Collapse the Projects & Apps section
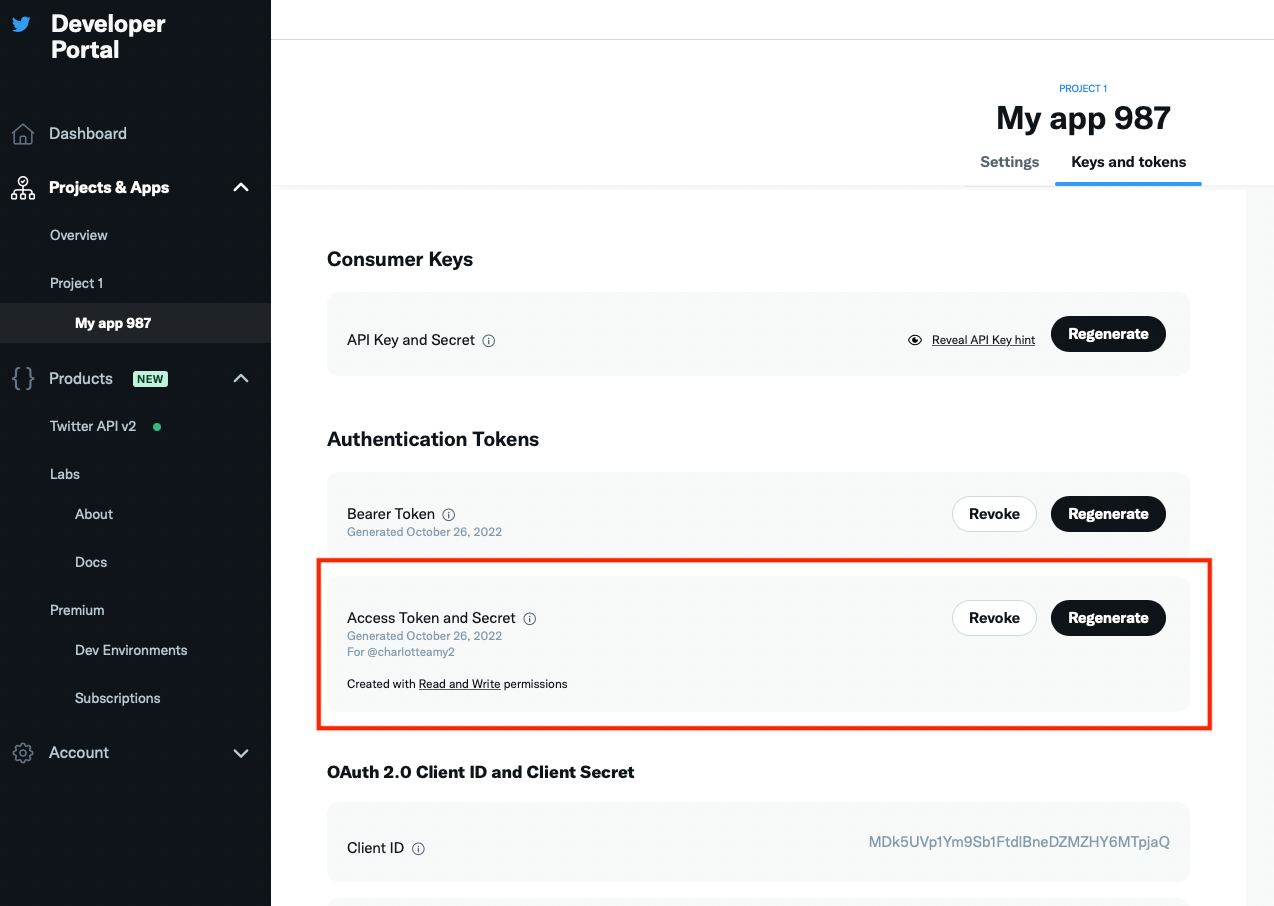Screen dimensions: 1274x906 click(x=241, y=188)
